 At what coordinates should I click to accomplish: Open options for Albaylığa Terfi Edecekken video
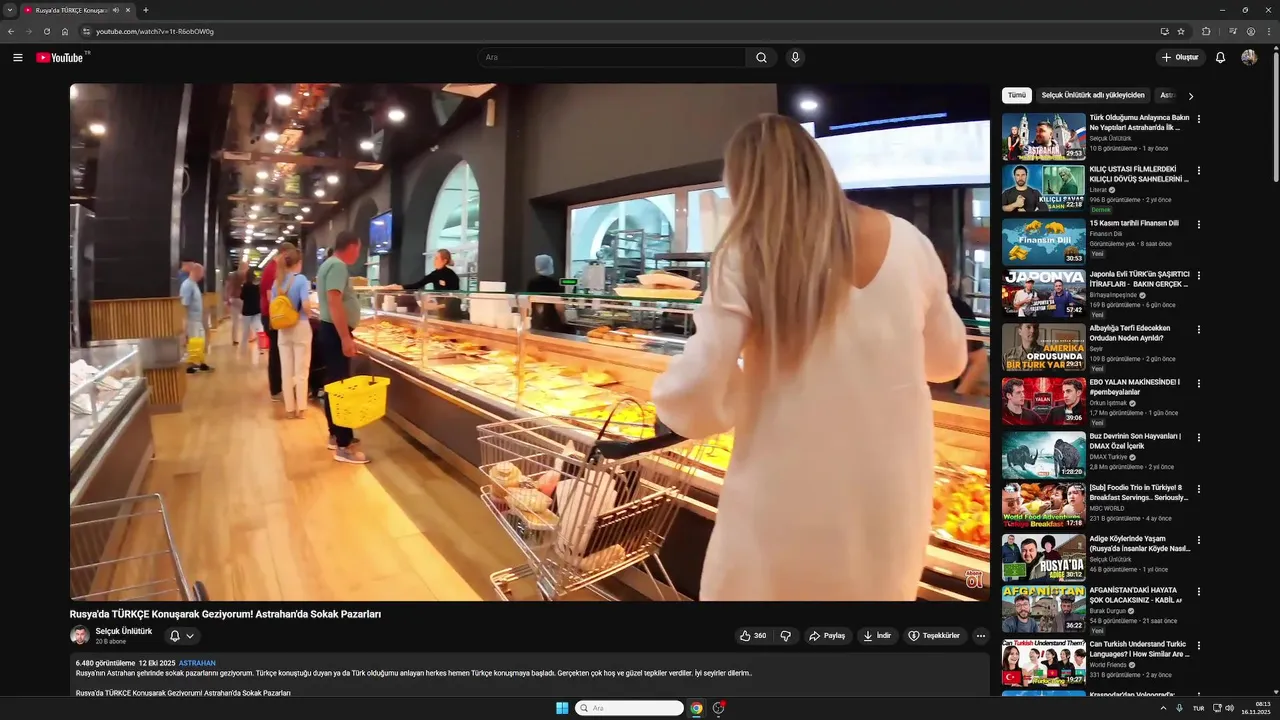(x=1199, y=329)
